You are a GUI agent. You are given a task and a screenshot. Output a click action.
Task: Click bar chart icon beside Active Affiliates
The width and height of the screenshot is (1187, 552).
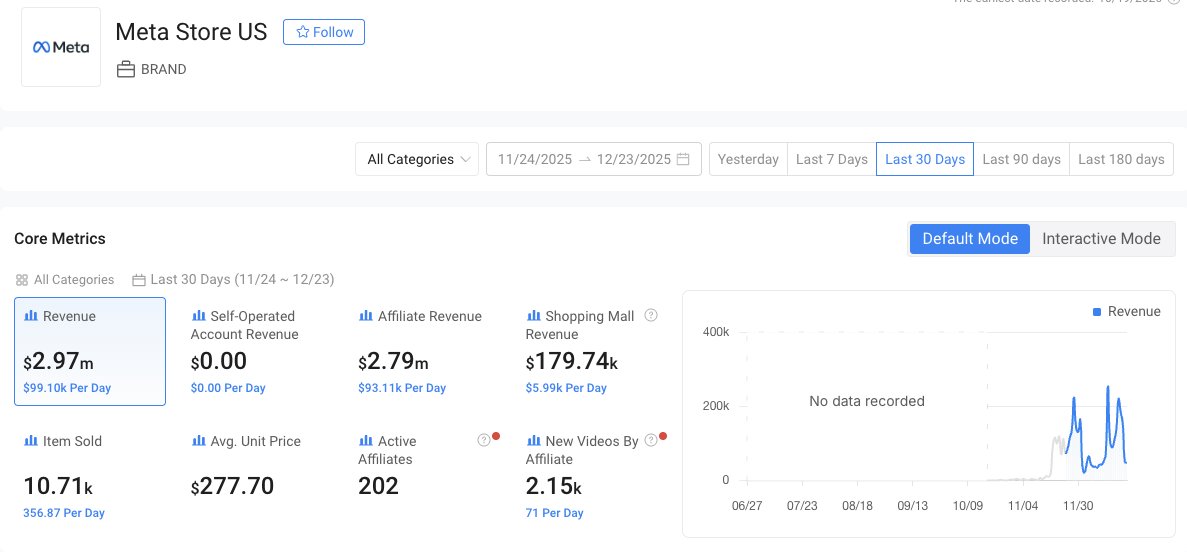coord(366,441)
